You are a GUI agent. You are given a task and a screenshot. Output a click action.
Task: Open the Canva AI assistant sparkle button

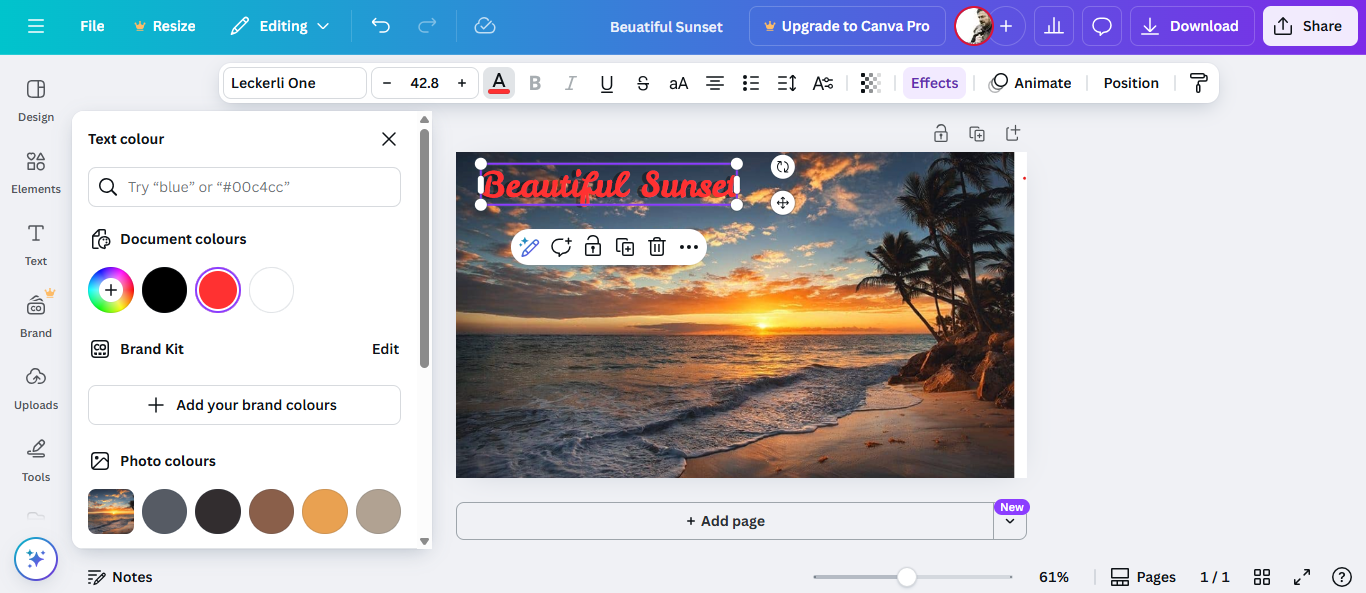[36, 559]
